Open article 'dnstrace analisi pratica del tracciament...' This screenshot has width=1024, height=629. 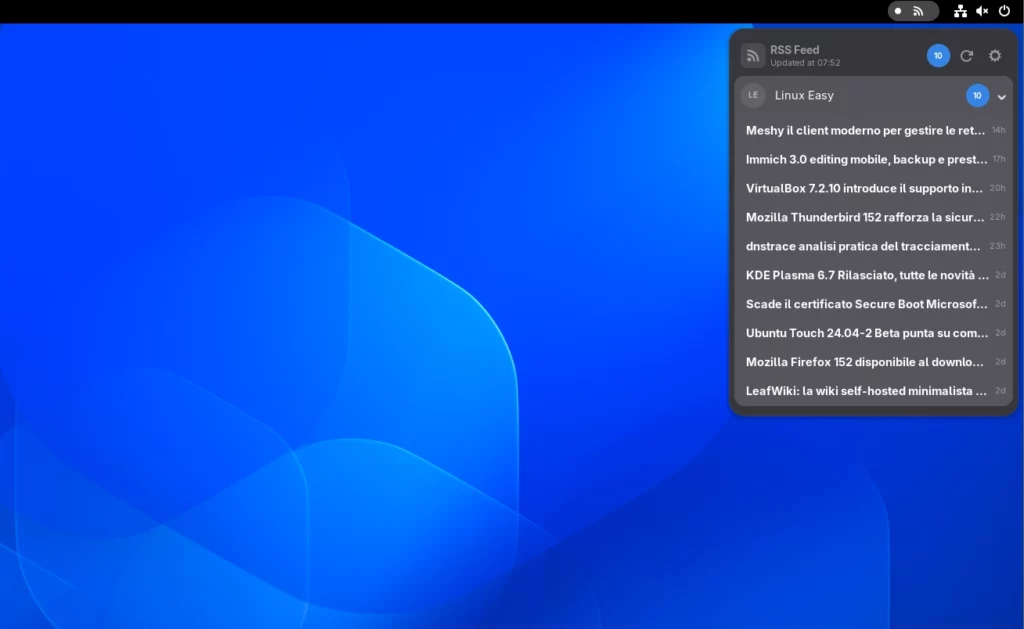874,246
